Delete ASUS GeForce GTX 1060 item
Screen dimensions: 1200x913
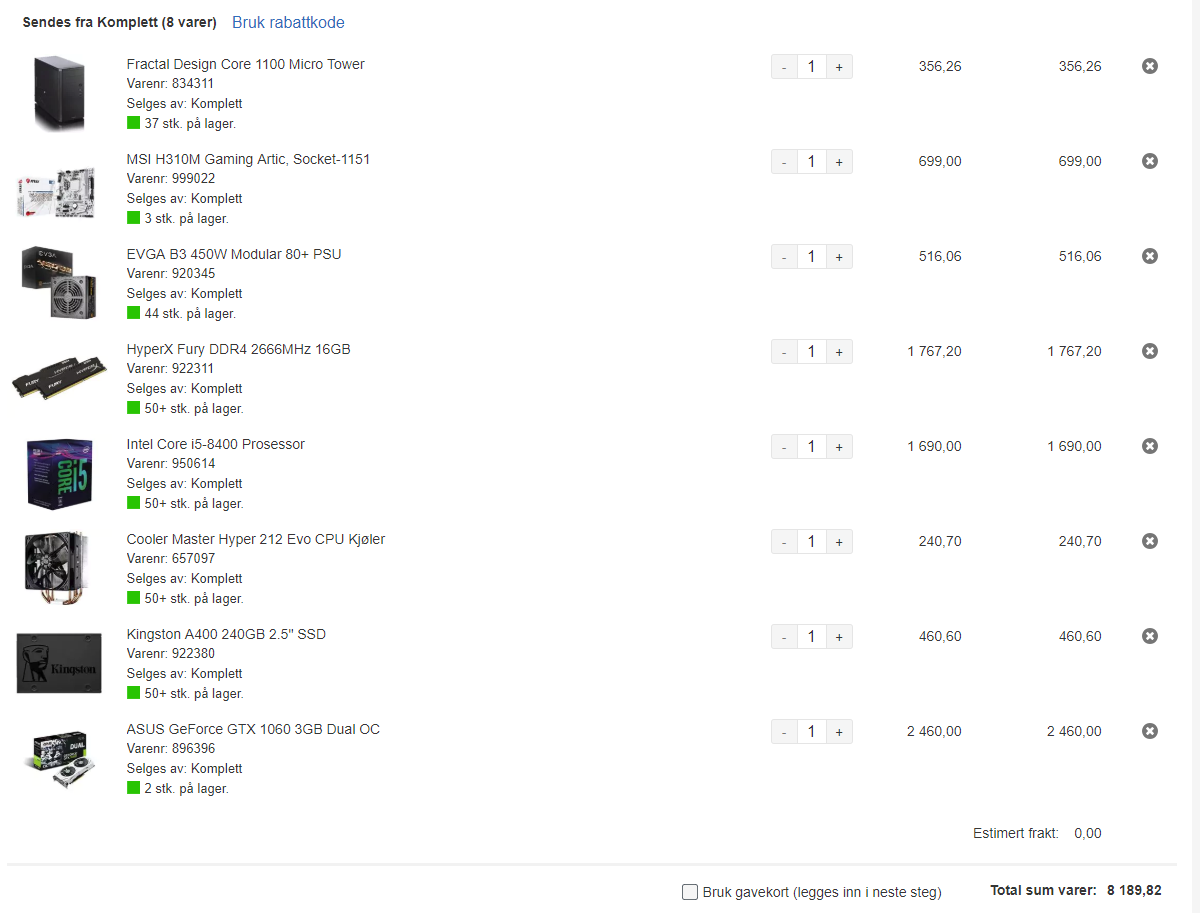point(1150,731)
